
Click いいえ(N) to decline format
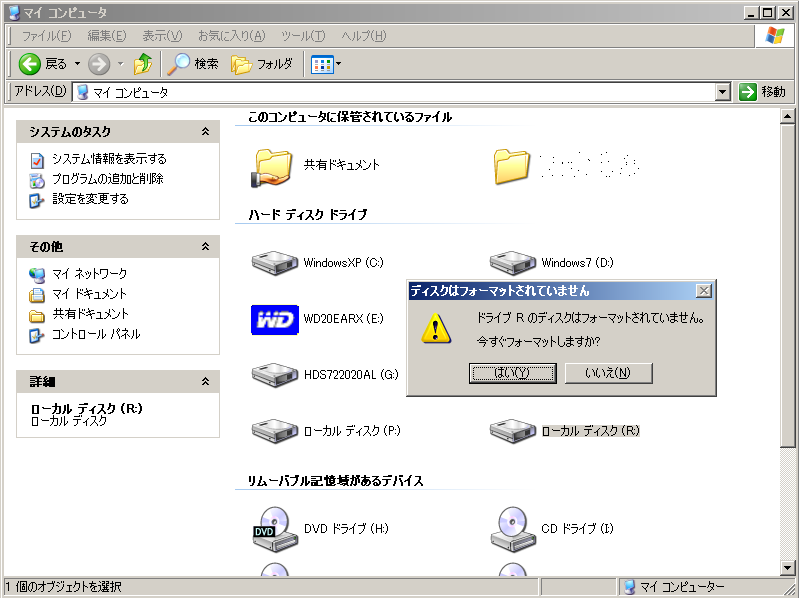608,373
